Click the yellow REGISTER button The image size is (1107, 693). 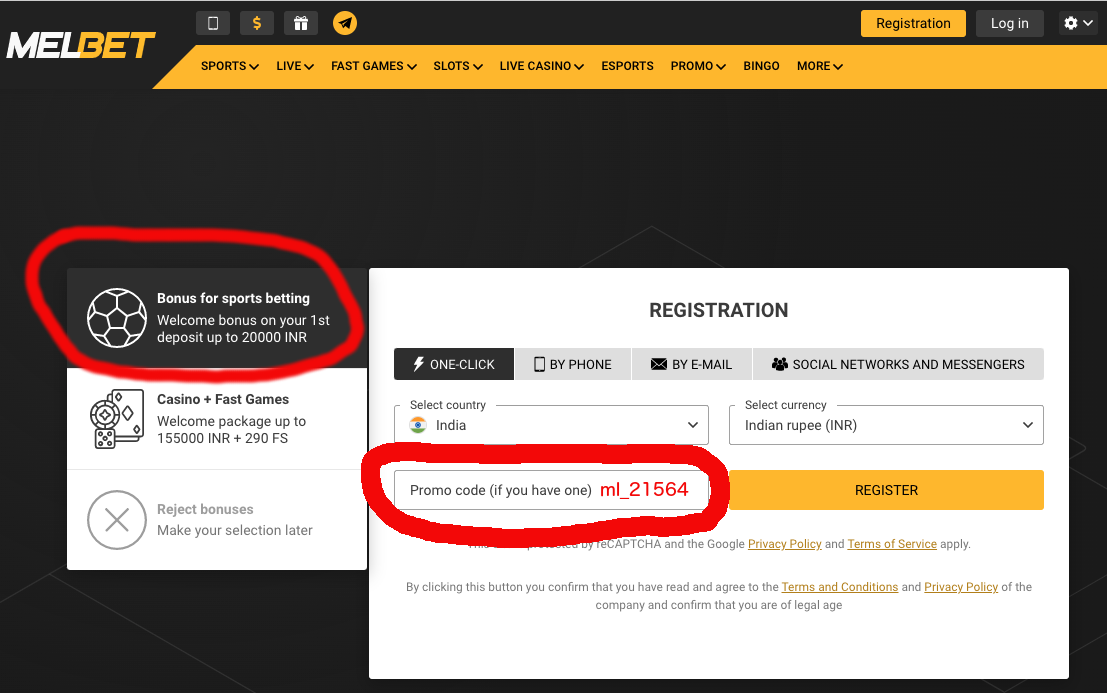pos(886,490)
